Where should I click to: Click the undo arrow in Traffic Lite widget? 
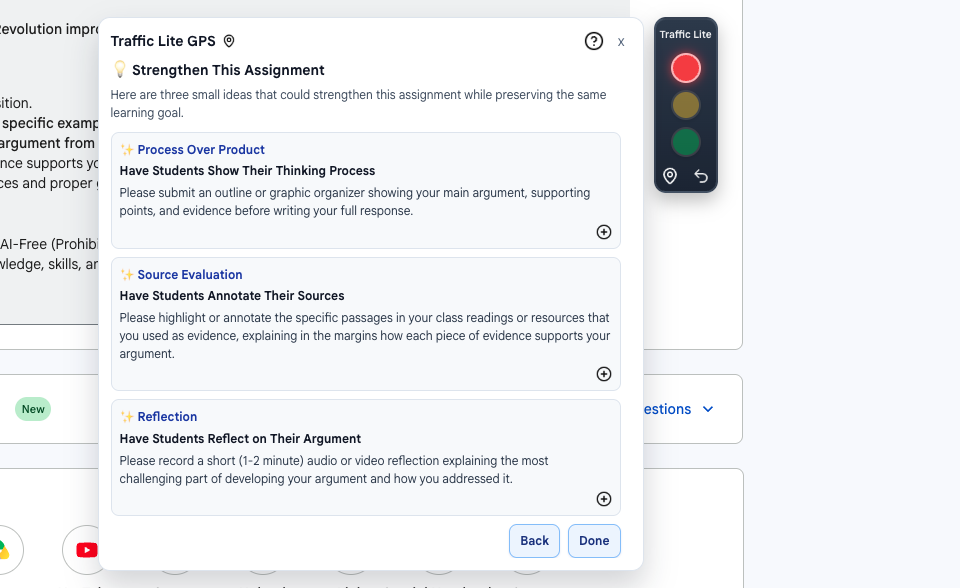point(701,176)
